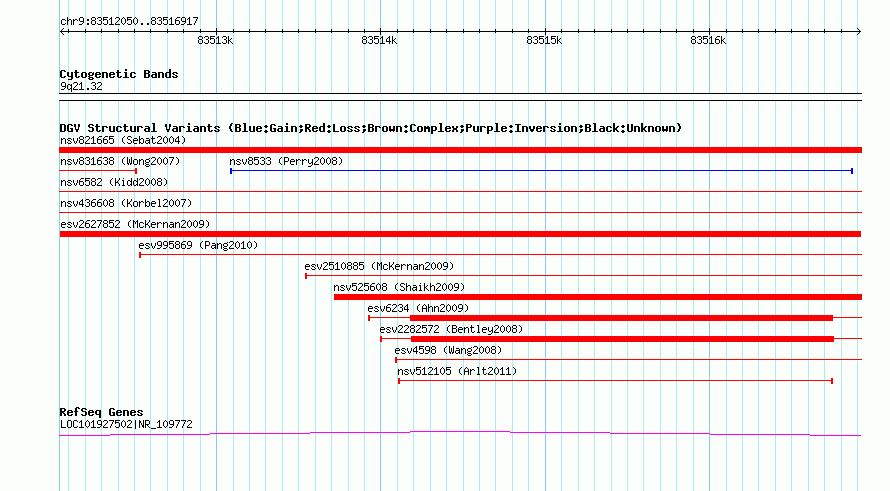
Task: Click the nsv821665 (Sebat2004) variant label
Action: 123,140
